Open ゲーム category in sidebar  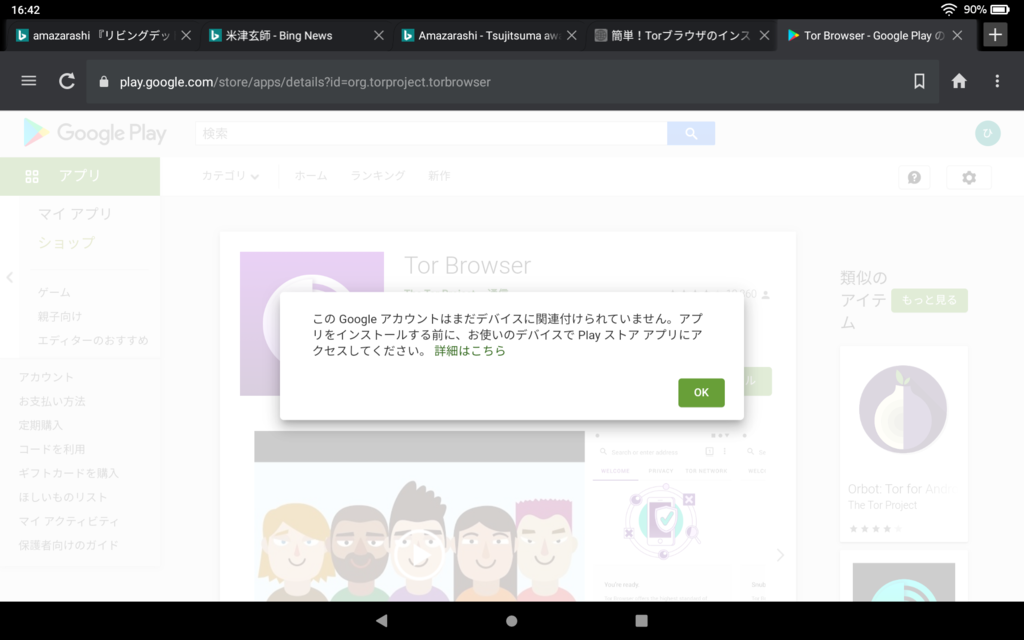click(54, 293)
